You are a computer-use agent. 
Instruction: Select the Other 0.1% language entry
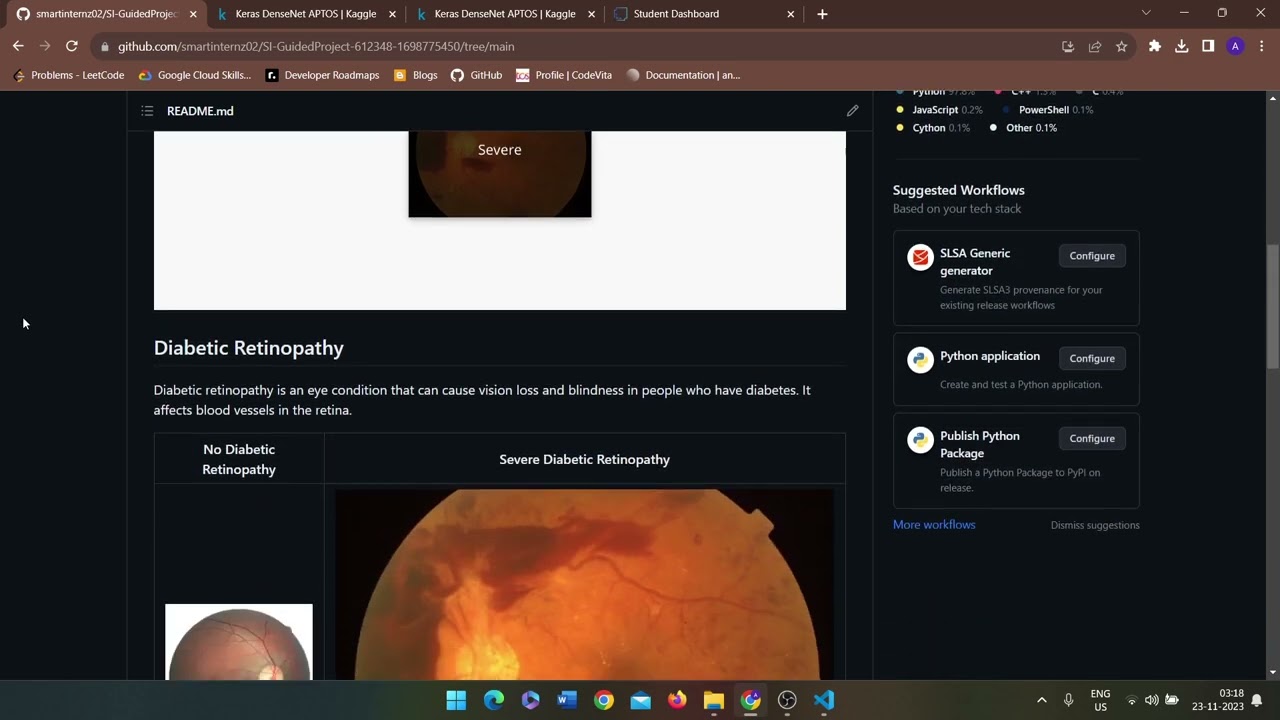tap(1023, 128)
